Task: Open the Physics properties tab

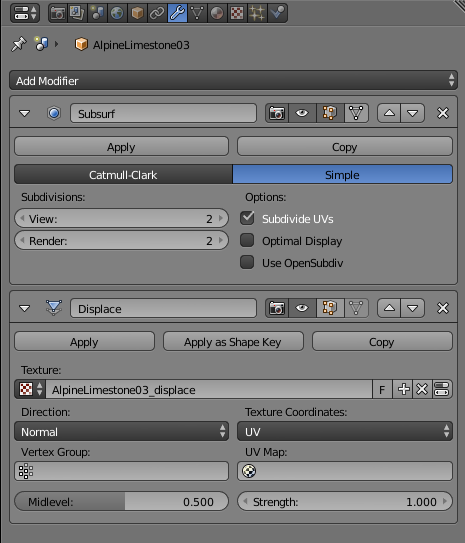Action: pos(277,13)
